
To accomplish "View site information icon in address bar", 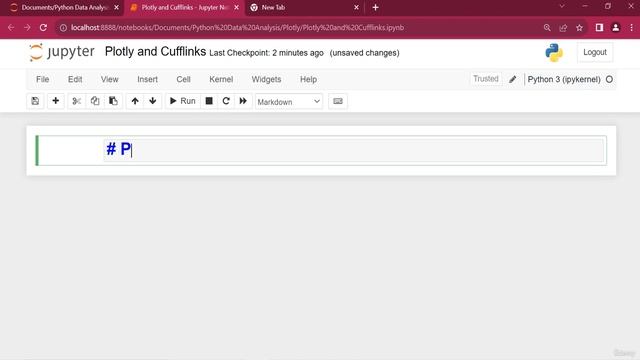I will pos(63,28).
